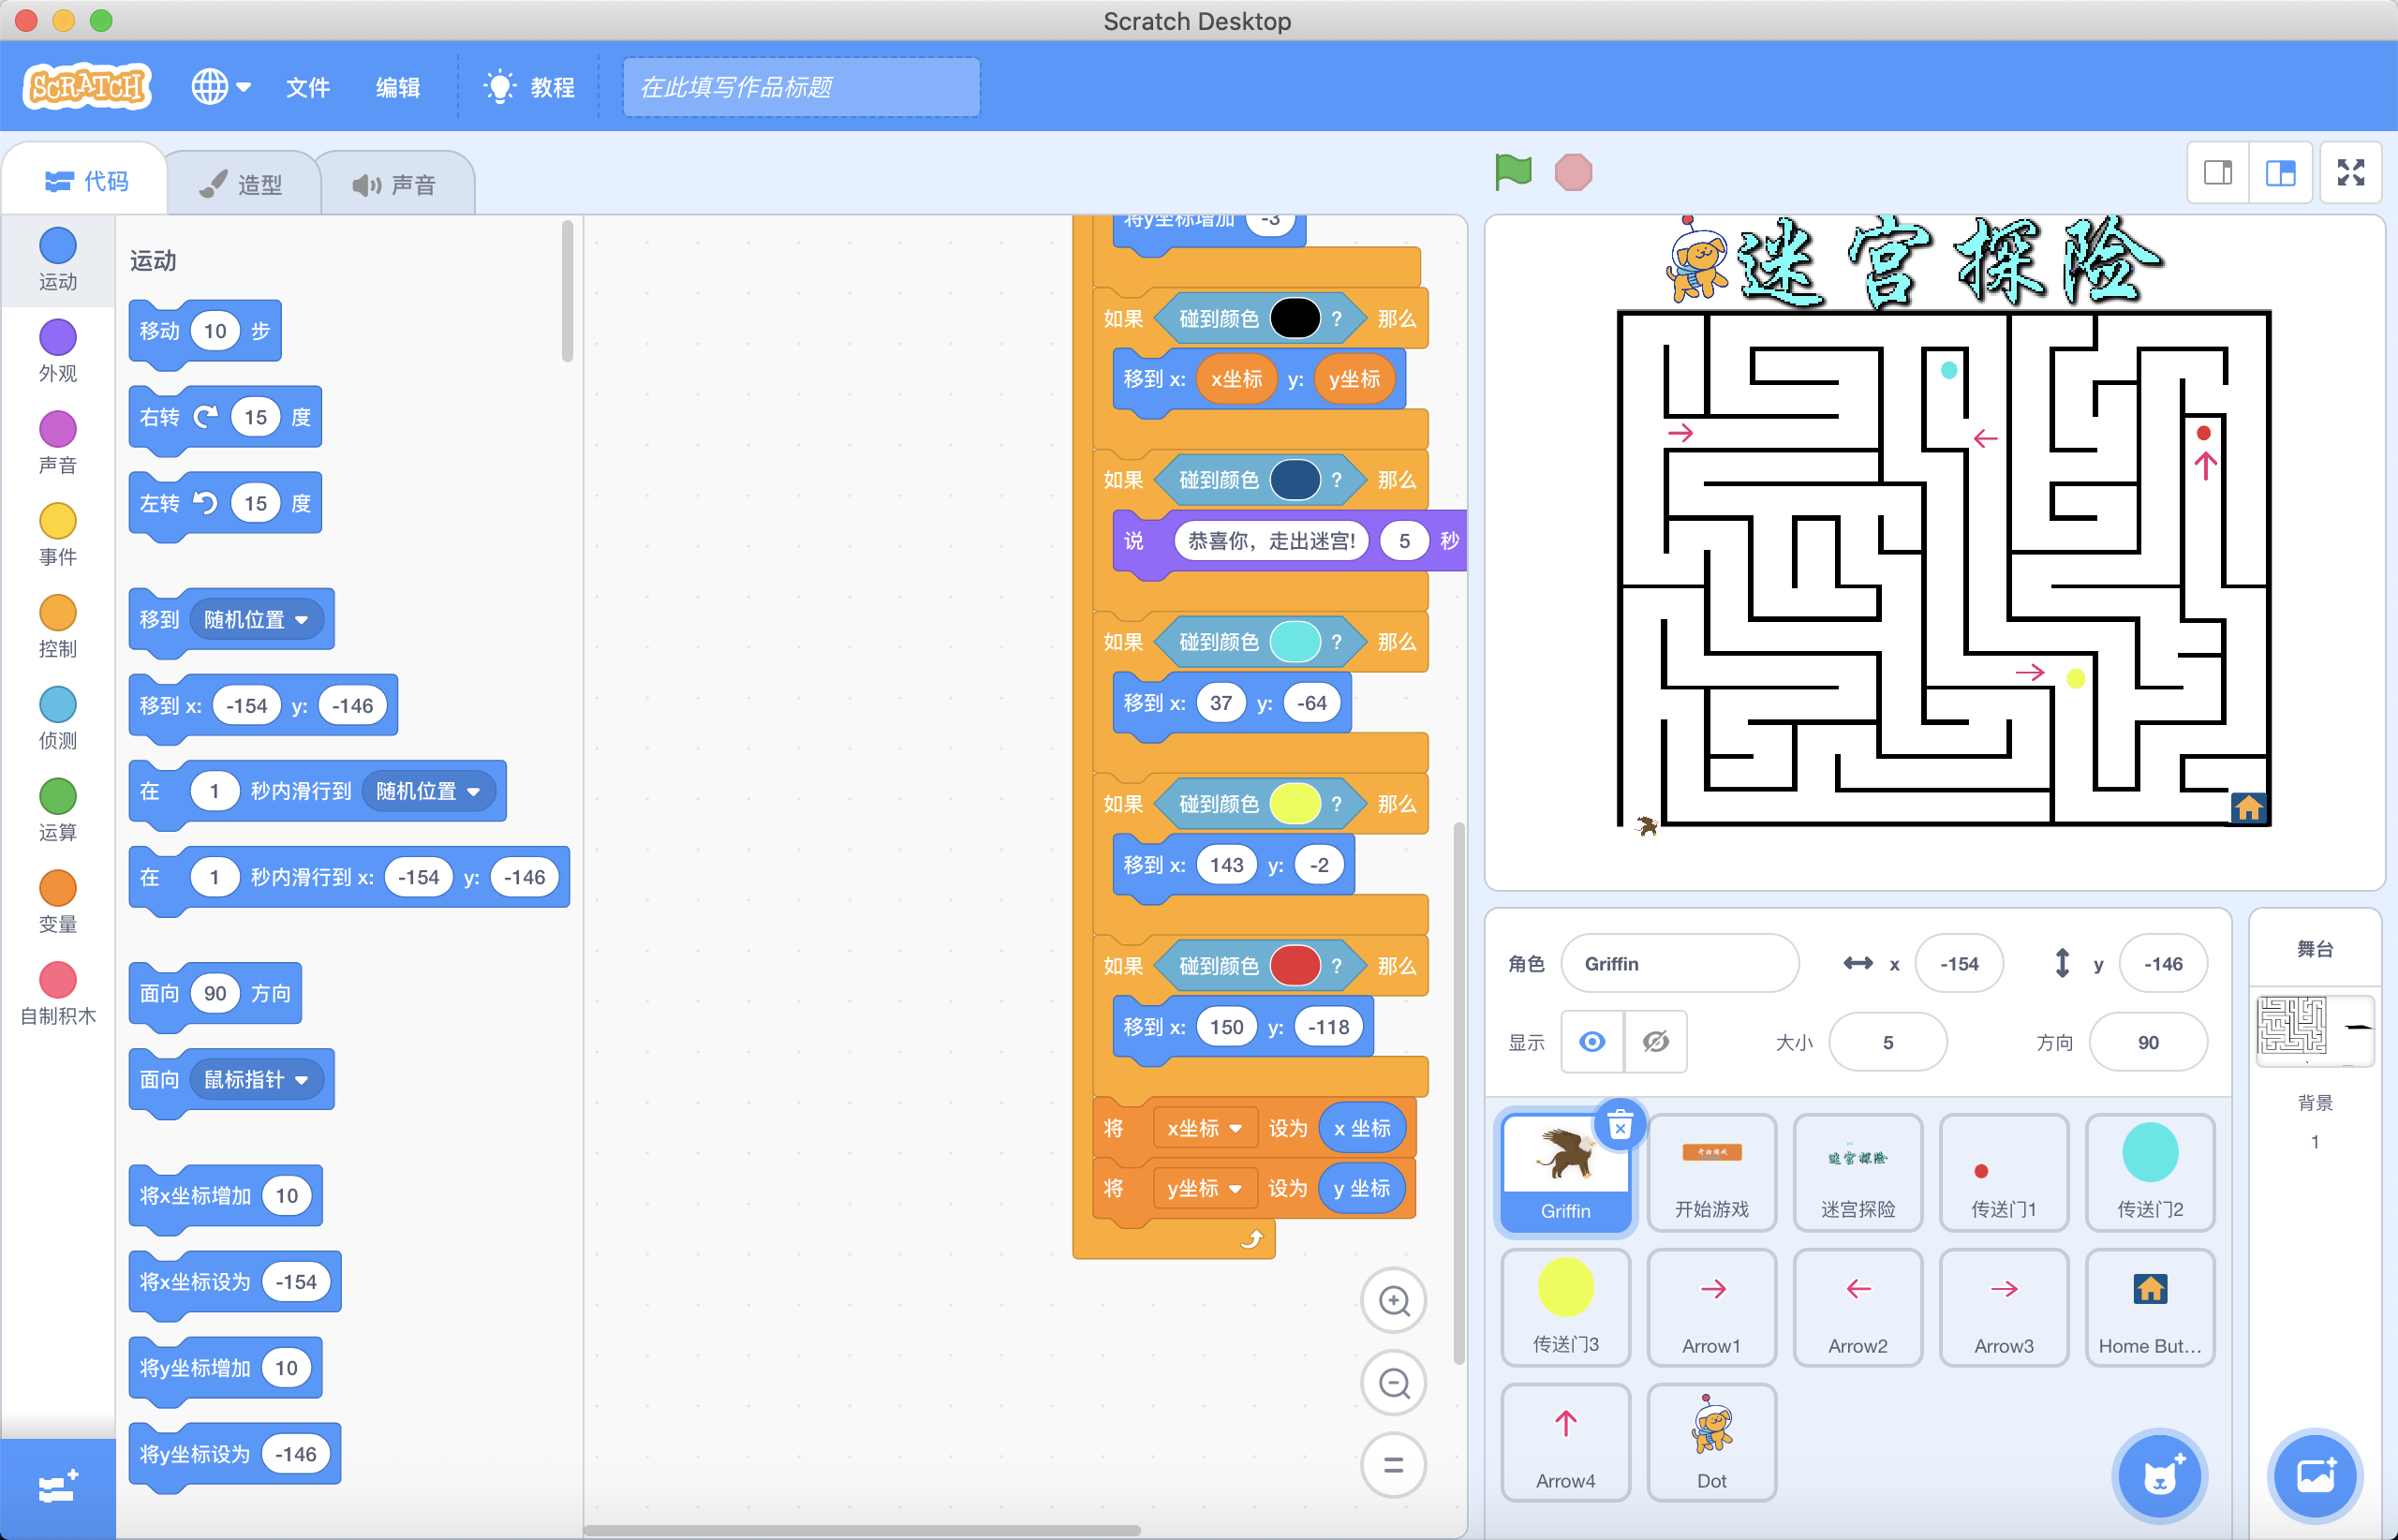Select the Arrow4 sprite
Viewport: 2398px width, 1540px height.
(x=1566, y=1442)
